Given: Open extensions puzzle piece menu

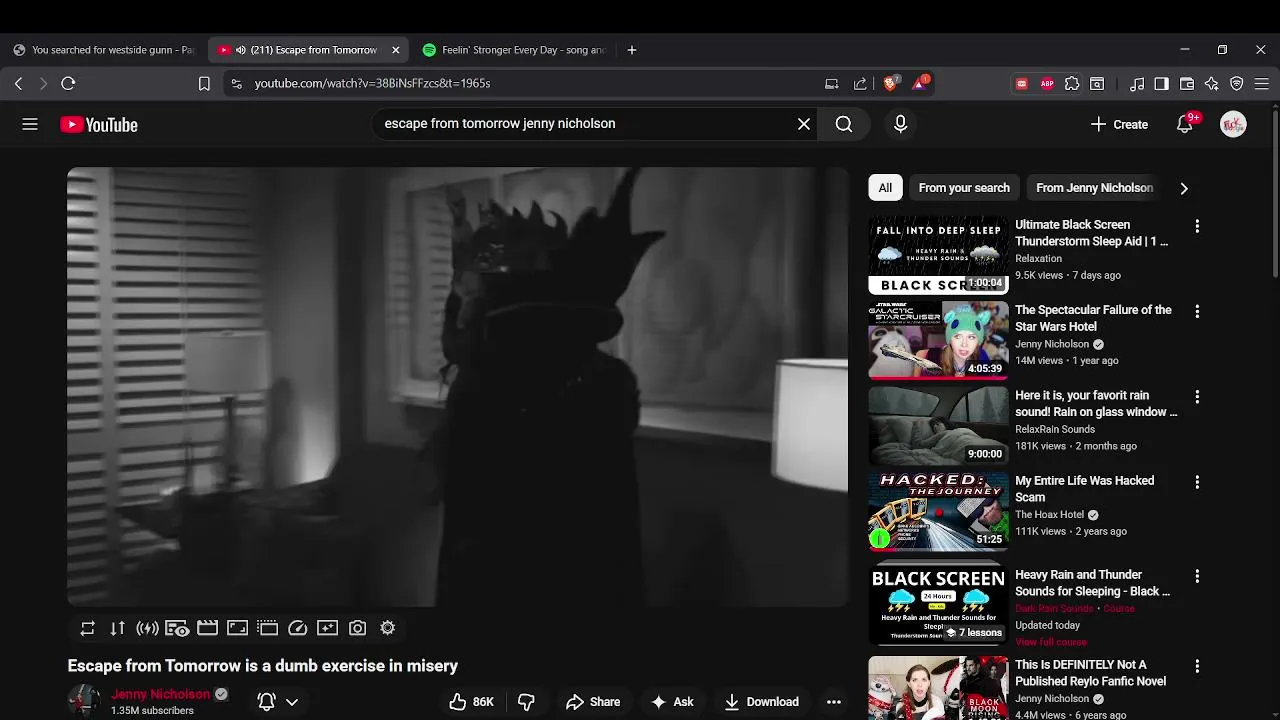Looking at the screenshot, I should point(1072,84).
